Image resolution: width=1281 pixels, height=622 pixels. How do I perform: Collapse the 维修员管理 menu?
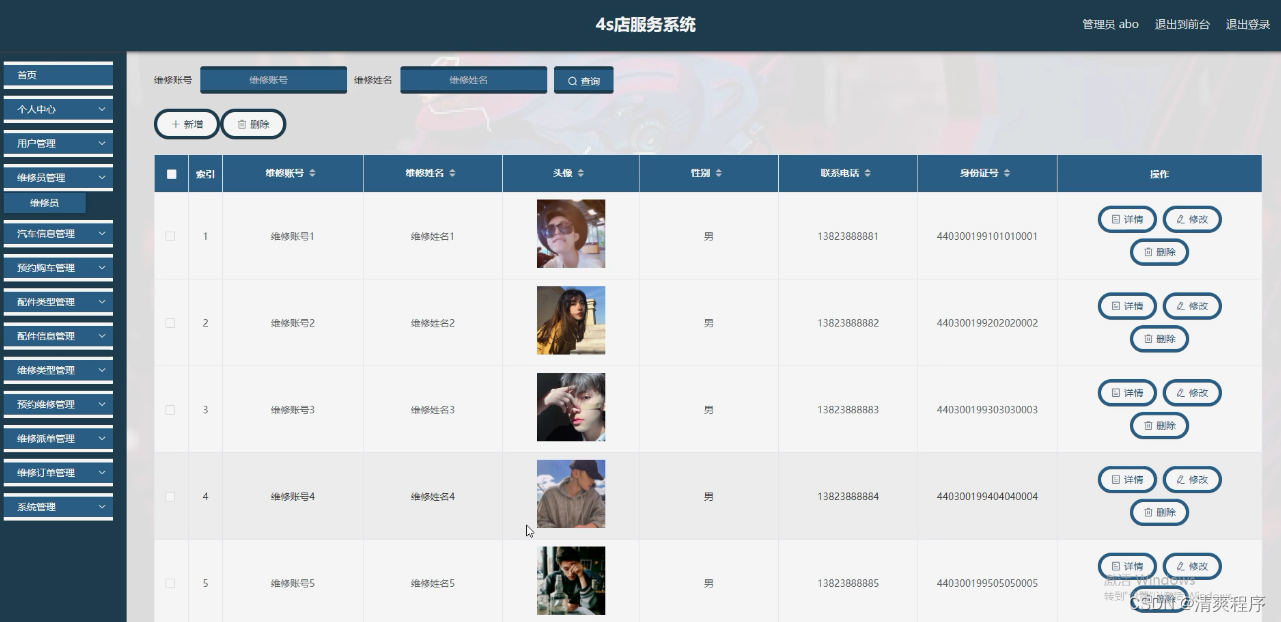point(57,177)
